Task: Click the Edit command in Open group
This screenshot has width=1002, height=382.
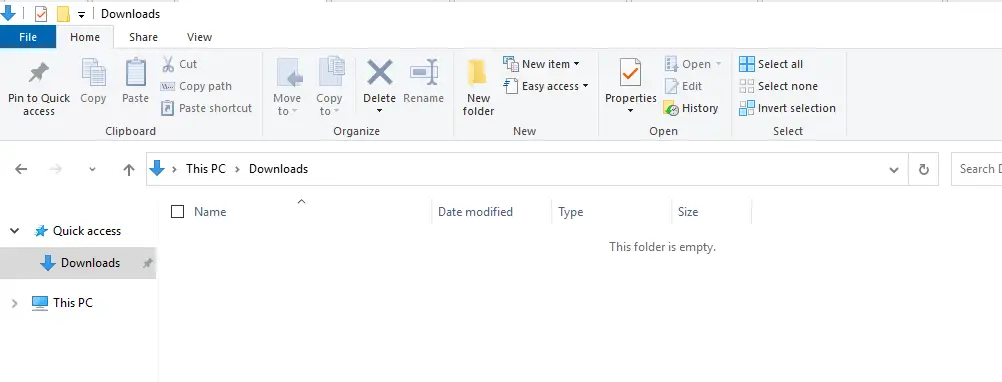Action: click(x=684, y=86)
